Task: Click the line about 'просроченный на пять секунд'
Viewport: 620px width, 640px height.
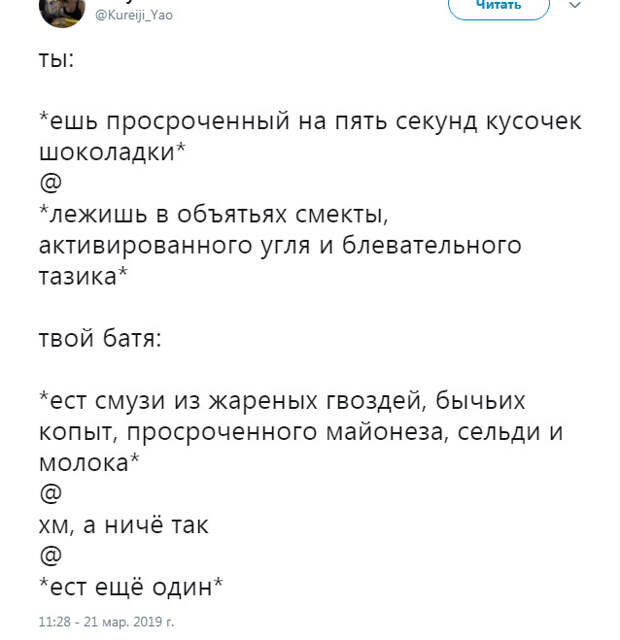Action: [310, 121]
